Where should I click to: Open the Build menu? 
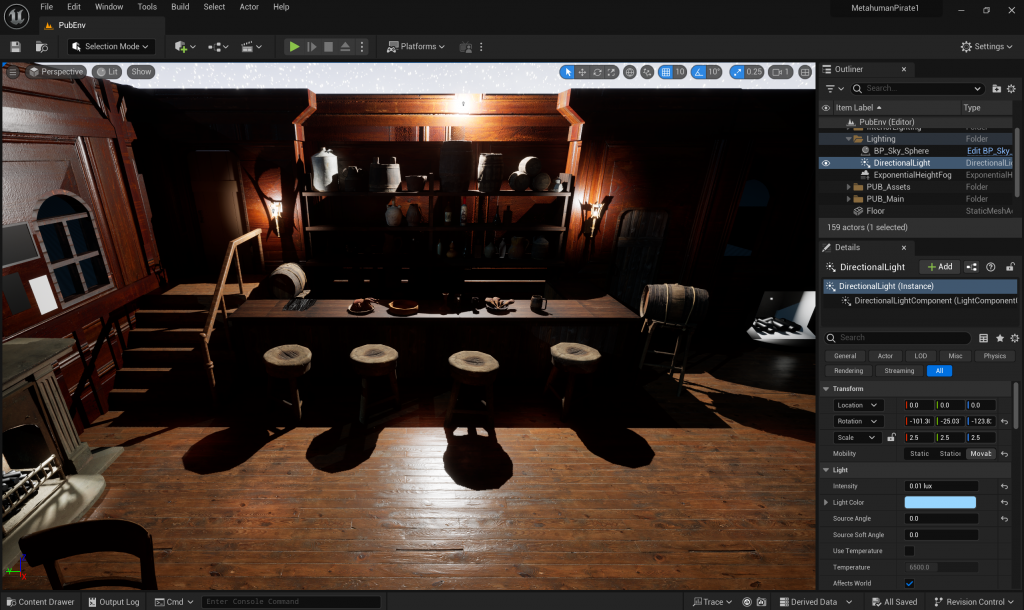click(x=180, y=7)
